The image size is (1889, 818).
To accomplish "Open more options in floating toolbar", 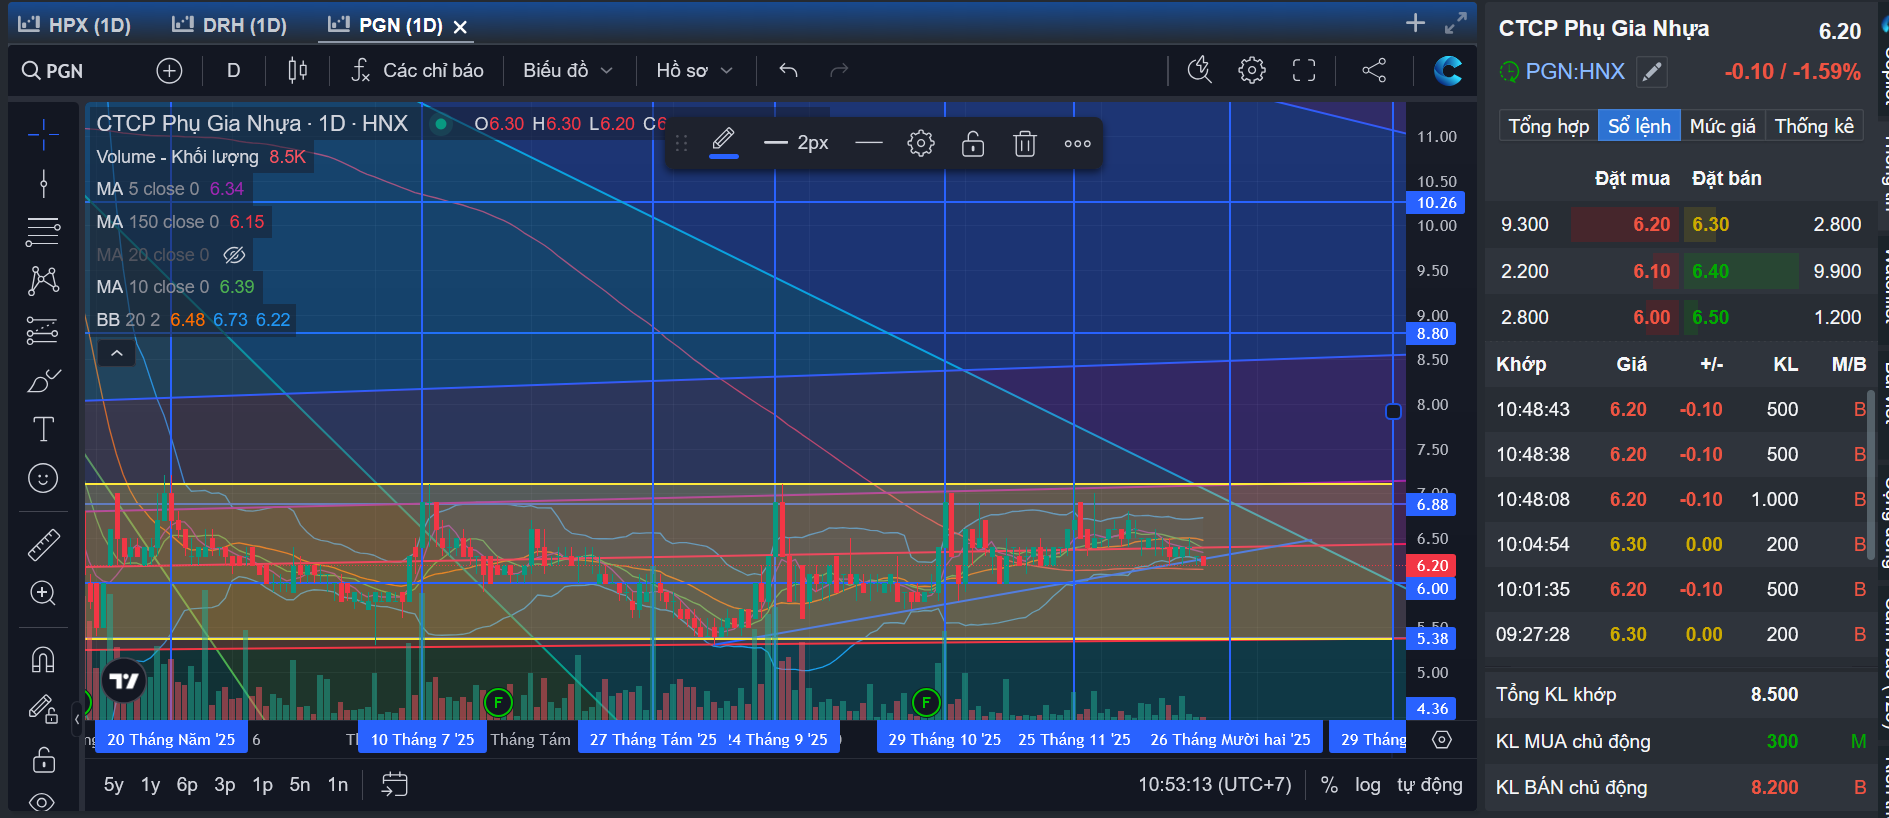I will [x=1077, y=144].
